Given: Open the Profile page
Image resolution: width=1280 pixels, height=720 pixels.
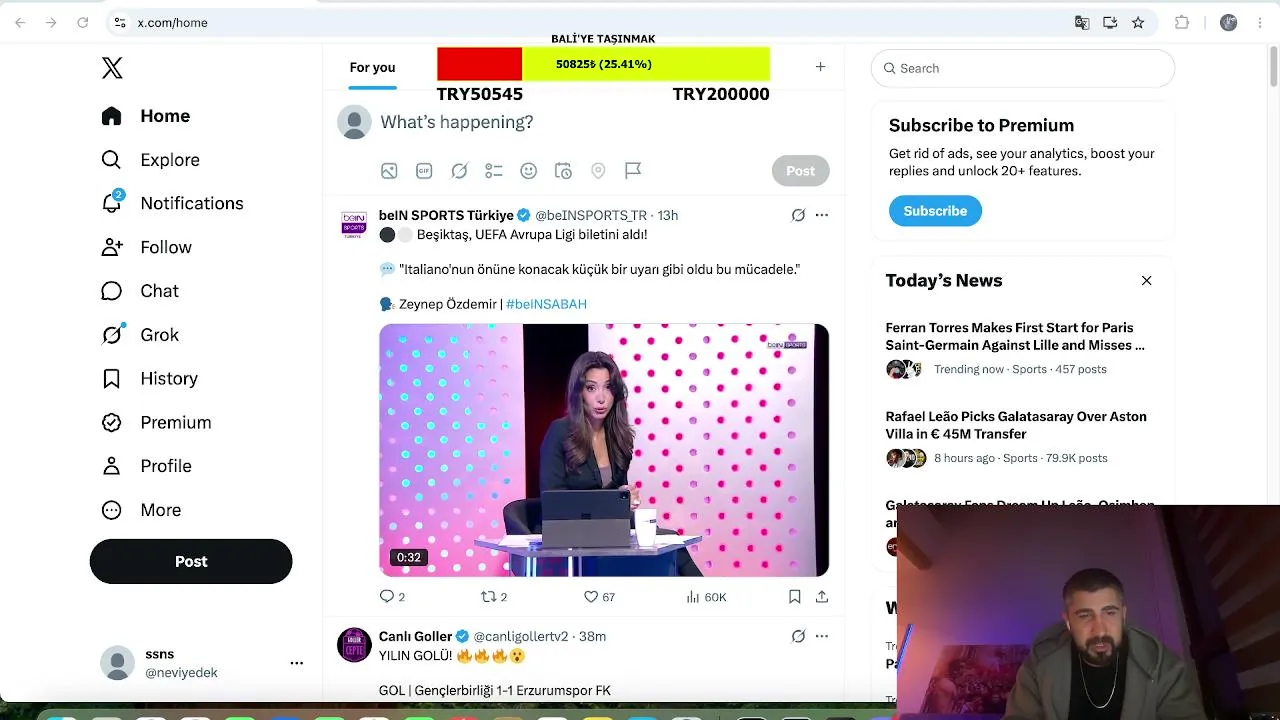Looking at the screenshot, I should coord(146,466).
